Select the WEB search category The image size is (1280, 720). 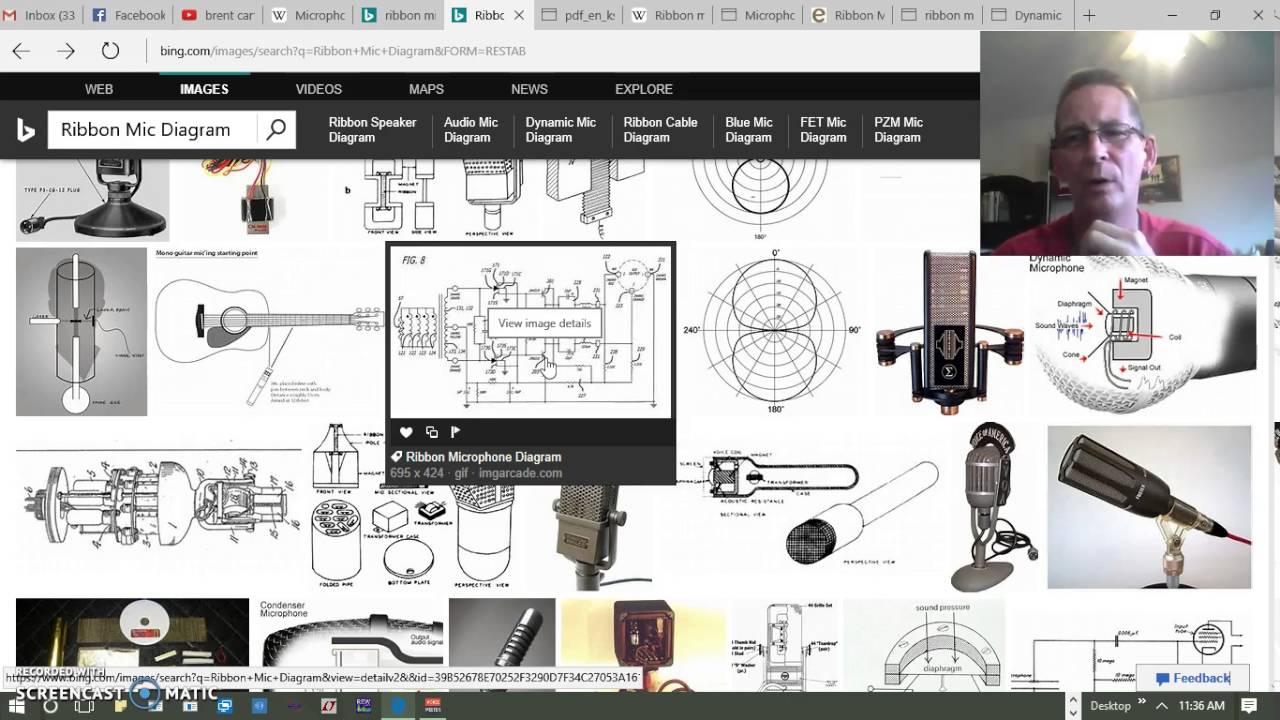click(x=99, y=89)
